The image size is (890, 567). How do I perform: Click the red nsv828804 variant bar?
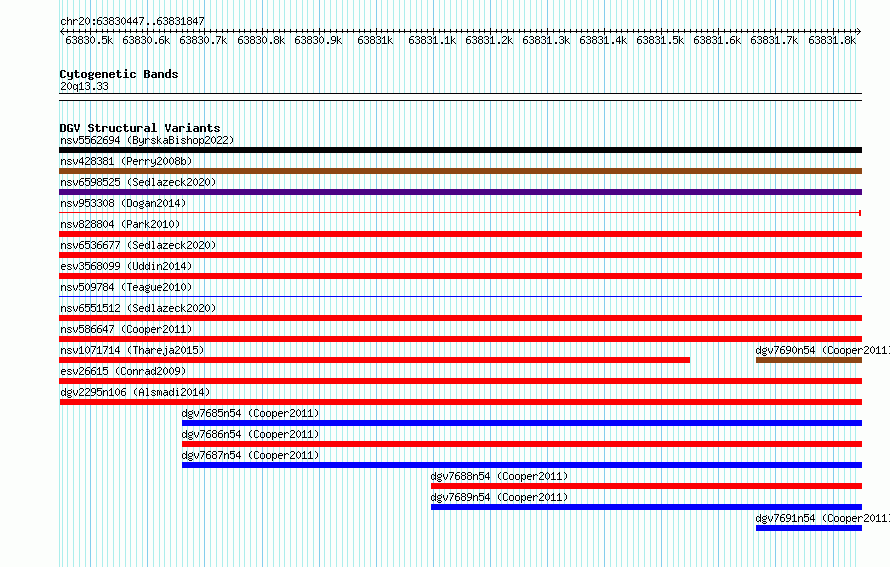(x=460, y=234)
